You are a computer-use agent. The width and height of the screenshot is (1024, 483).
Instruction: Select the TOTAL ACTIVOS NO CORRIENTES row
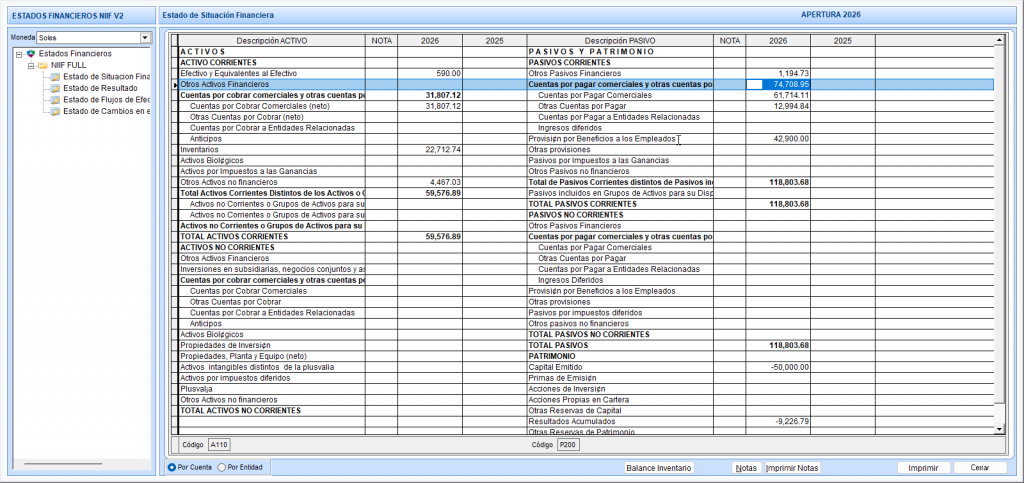[272, 411]
